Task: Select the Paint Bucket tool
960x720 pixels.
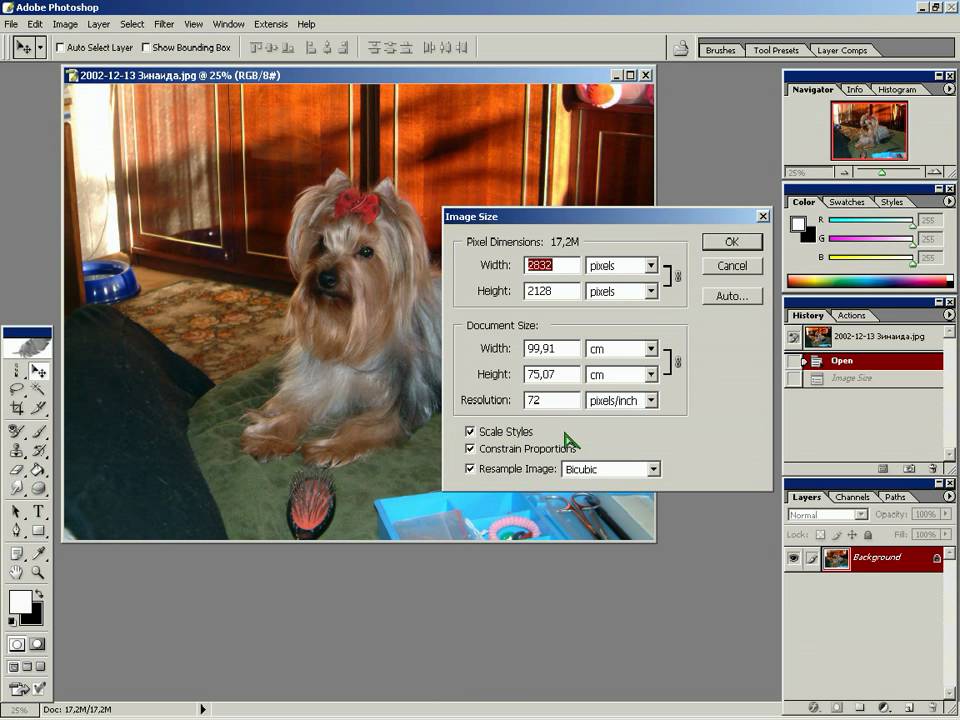Action: [39, 470]
